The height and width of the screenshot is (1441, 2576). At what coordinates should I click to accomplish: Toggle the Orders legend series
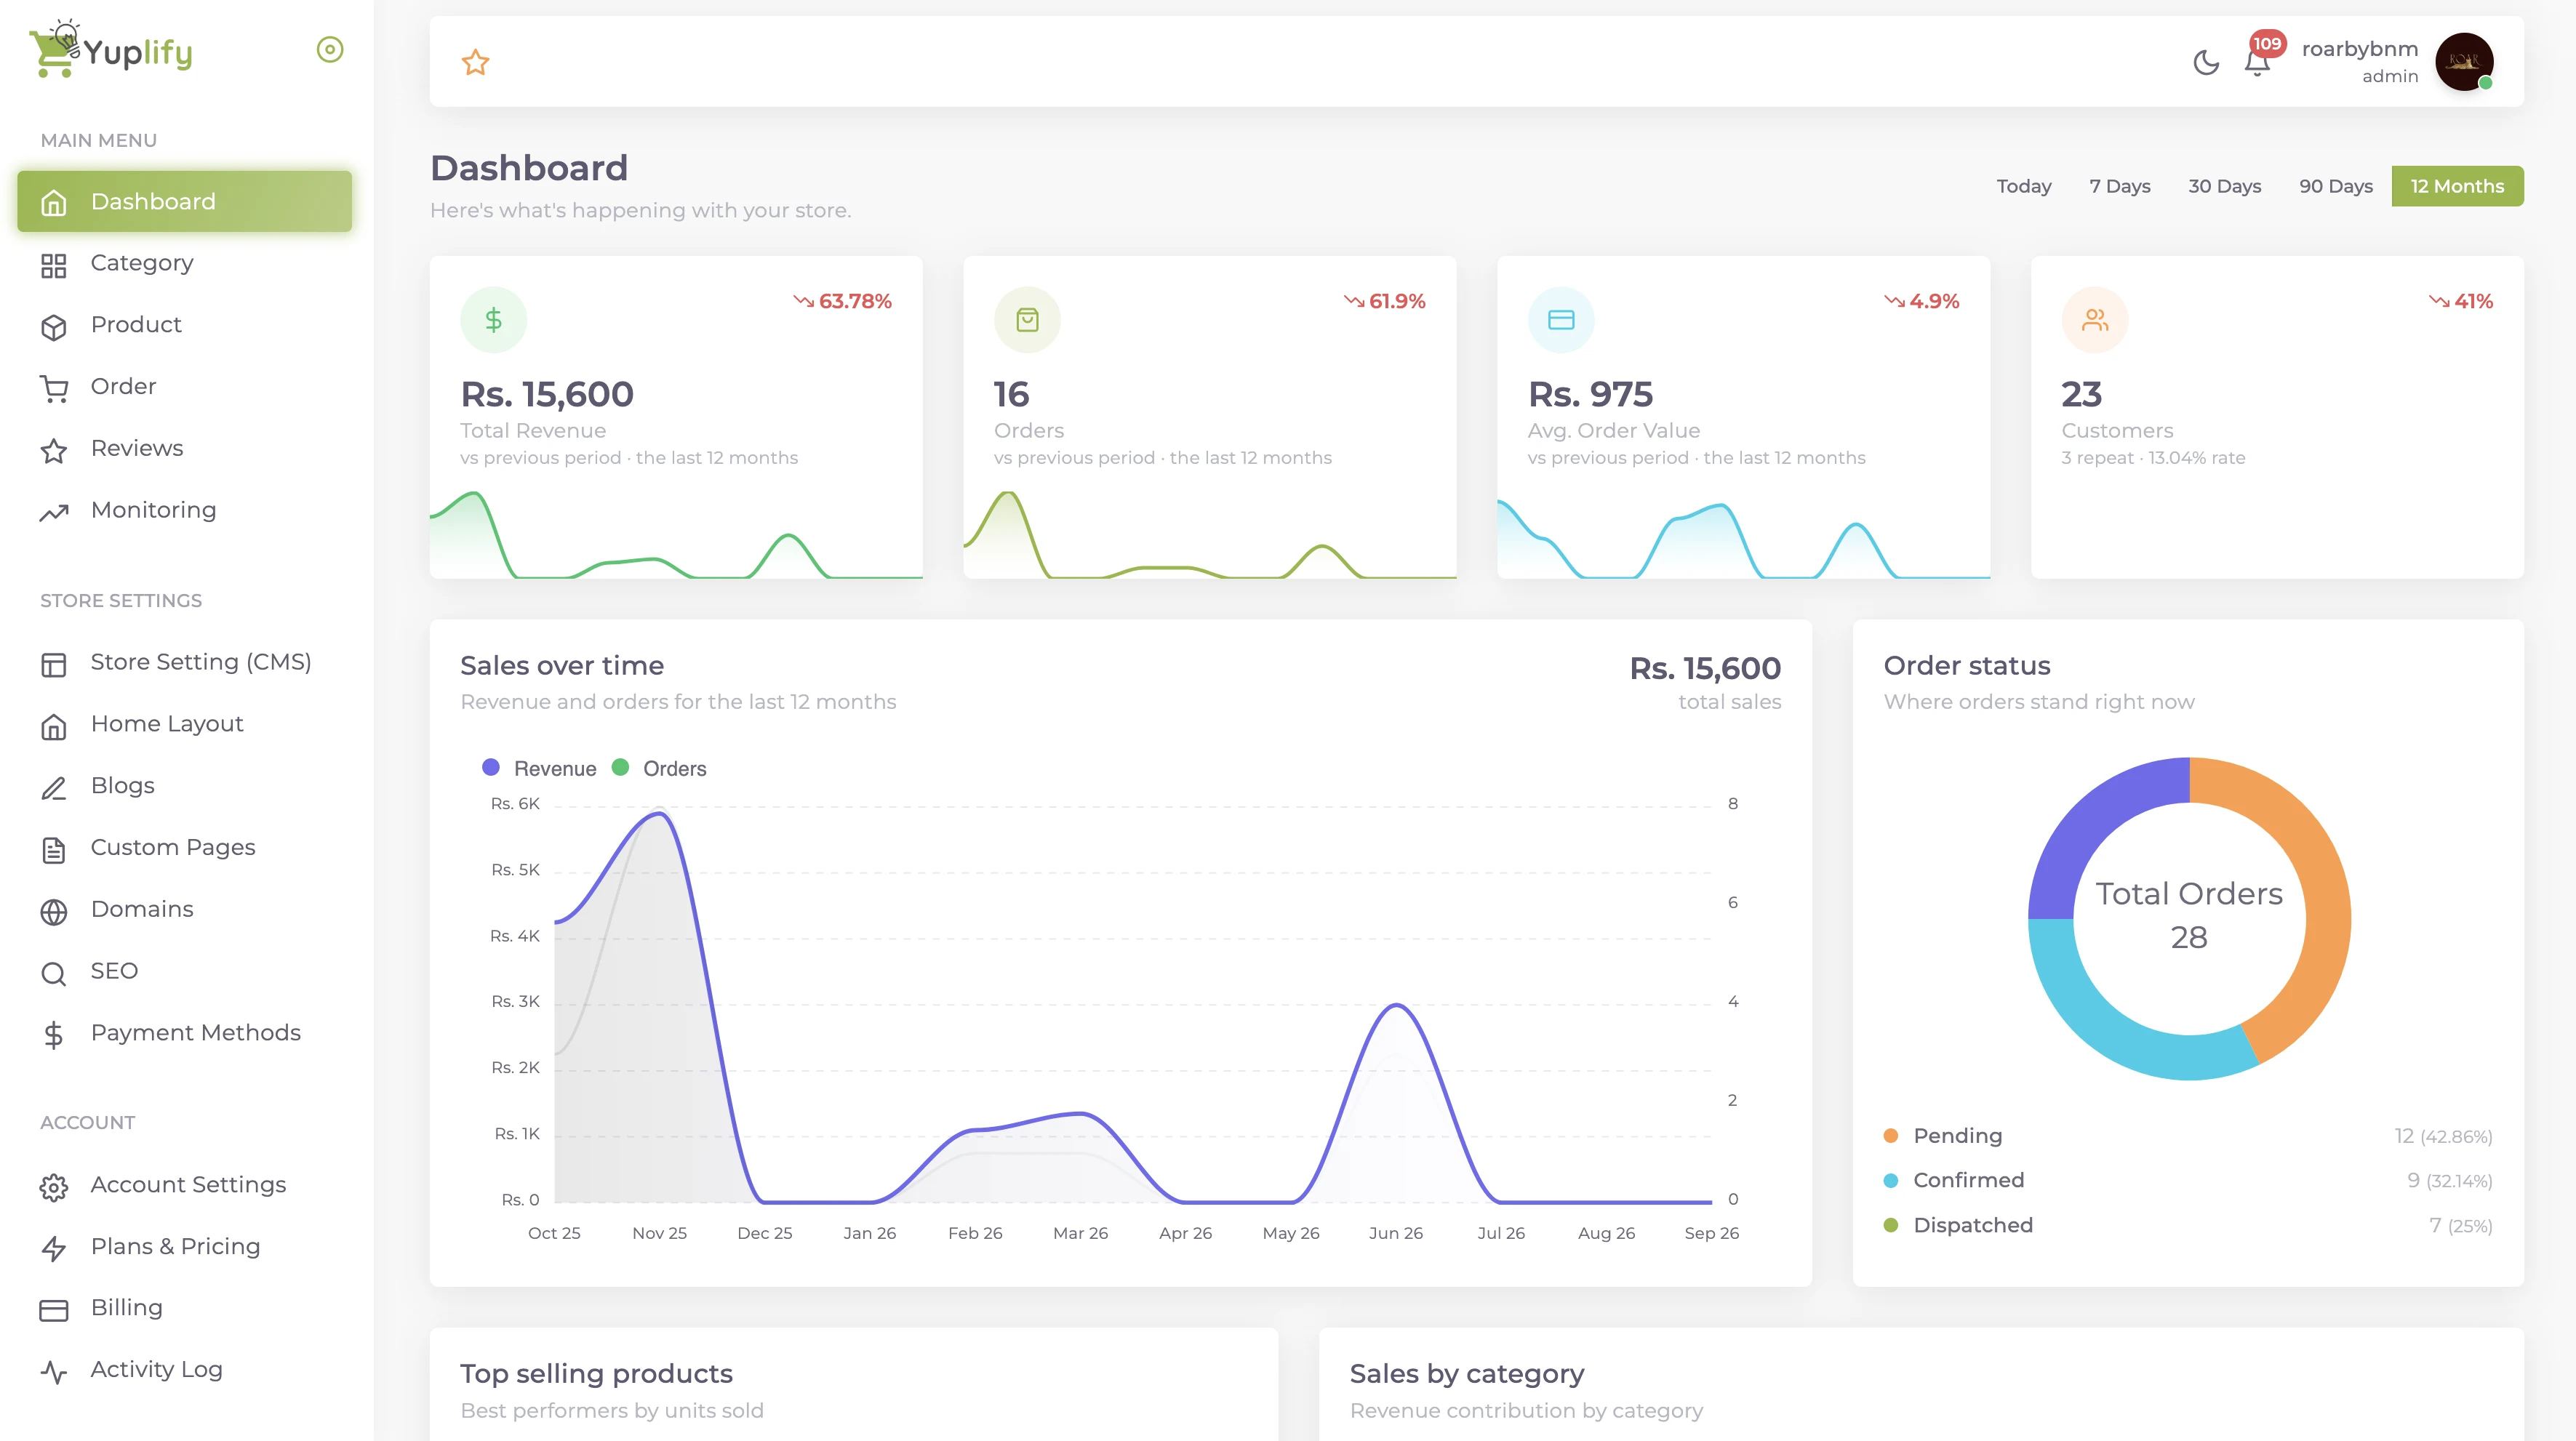pyautogui.click(x=659, y=768)
